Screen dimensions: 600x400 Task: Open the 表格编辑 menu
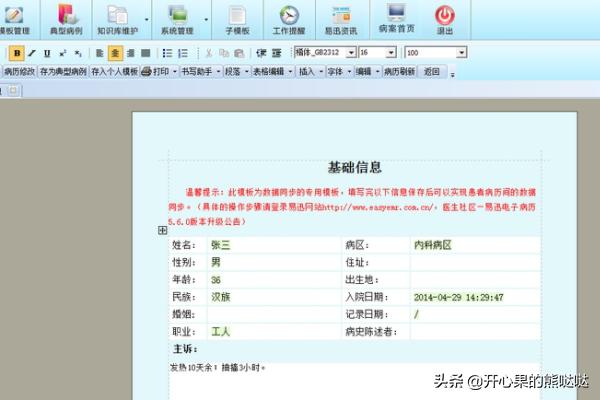[270, 72]
